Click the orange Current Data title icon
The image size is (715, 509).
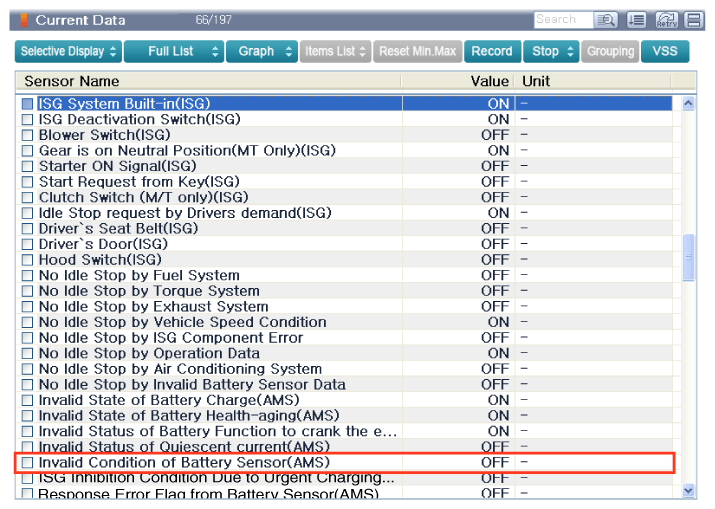(26, 20)
